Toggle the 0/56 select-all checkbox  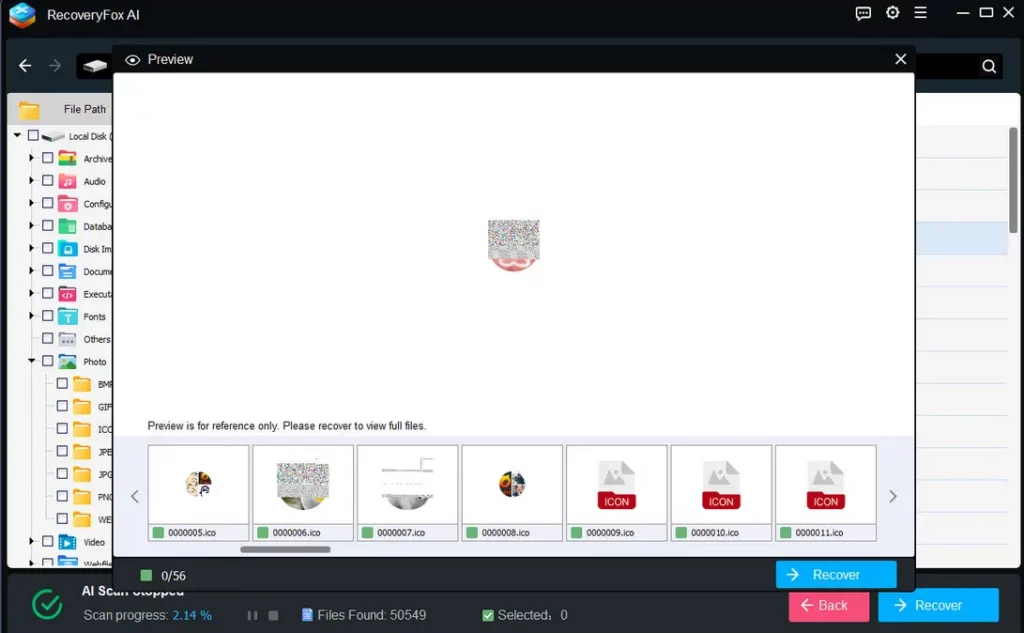pyautogui.click(x=146, y=575)
